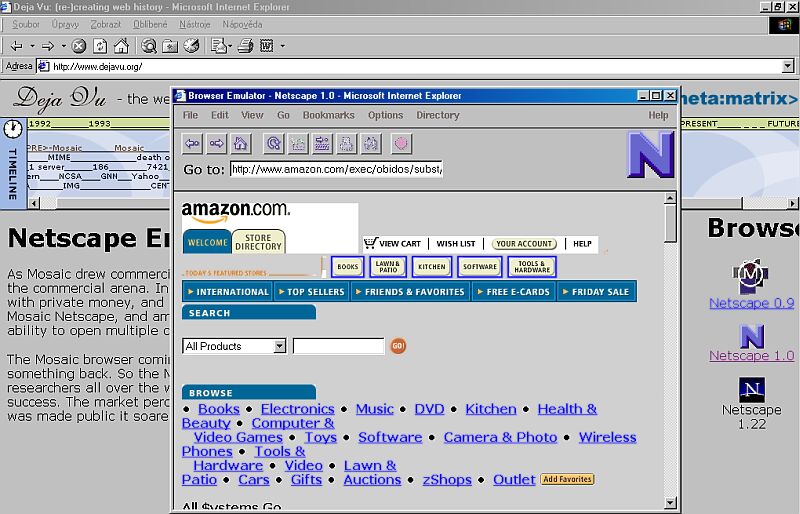This screenshot has width=800, height=514.
Task: Click the Free E-Cards button
Action: [x=513, y=291]
